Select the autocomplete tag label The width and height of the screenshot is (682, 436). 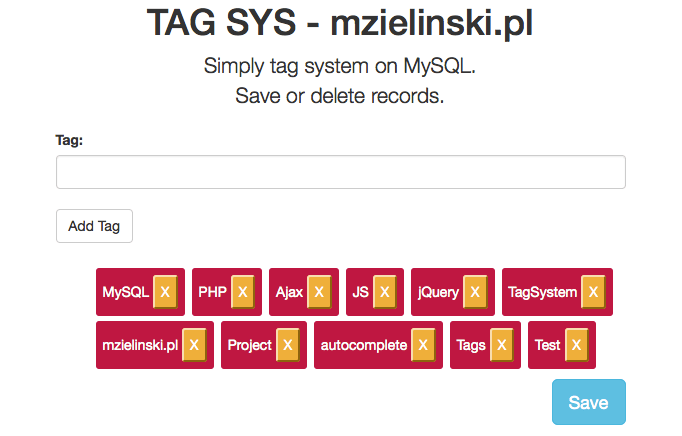click(x=364, y=345)
